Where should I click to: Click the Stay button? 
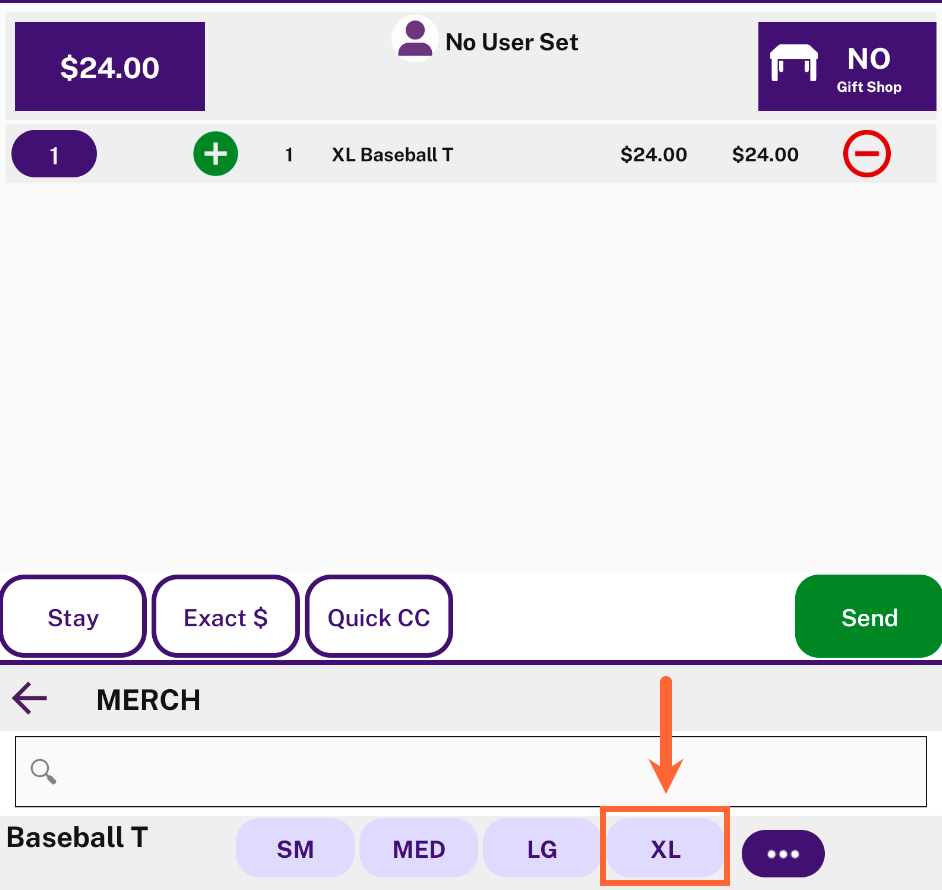point(73,617)
